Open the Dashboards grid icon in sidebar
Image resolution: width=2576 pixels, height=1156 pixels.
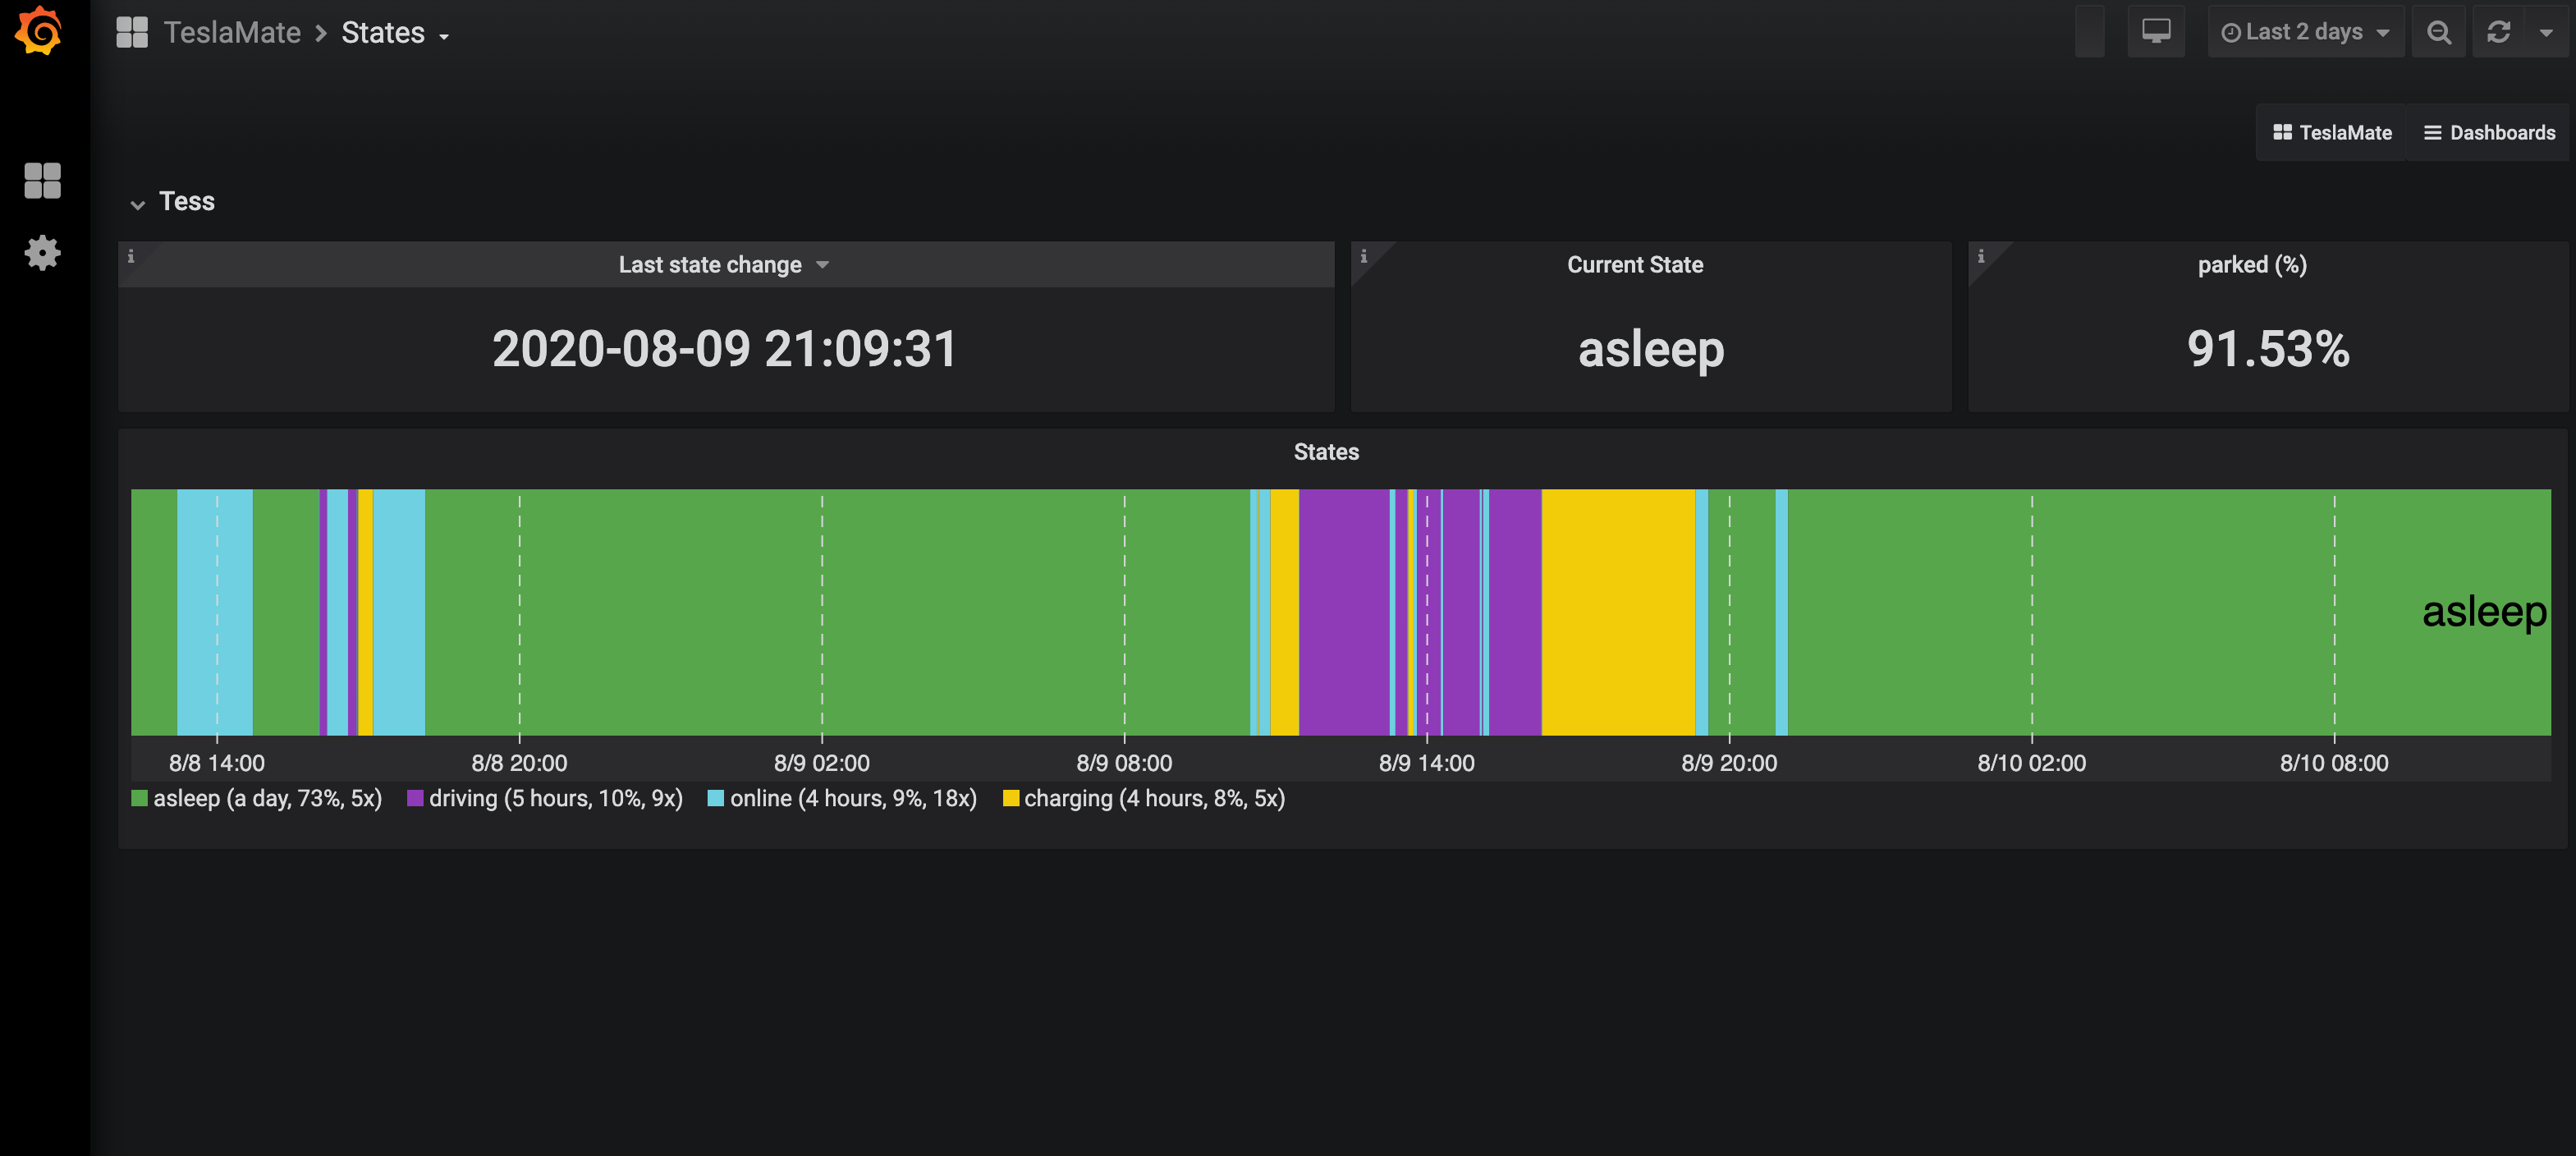[x=42, y=181]
